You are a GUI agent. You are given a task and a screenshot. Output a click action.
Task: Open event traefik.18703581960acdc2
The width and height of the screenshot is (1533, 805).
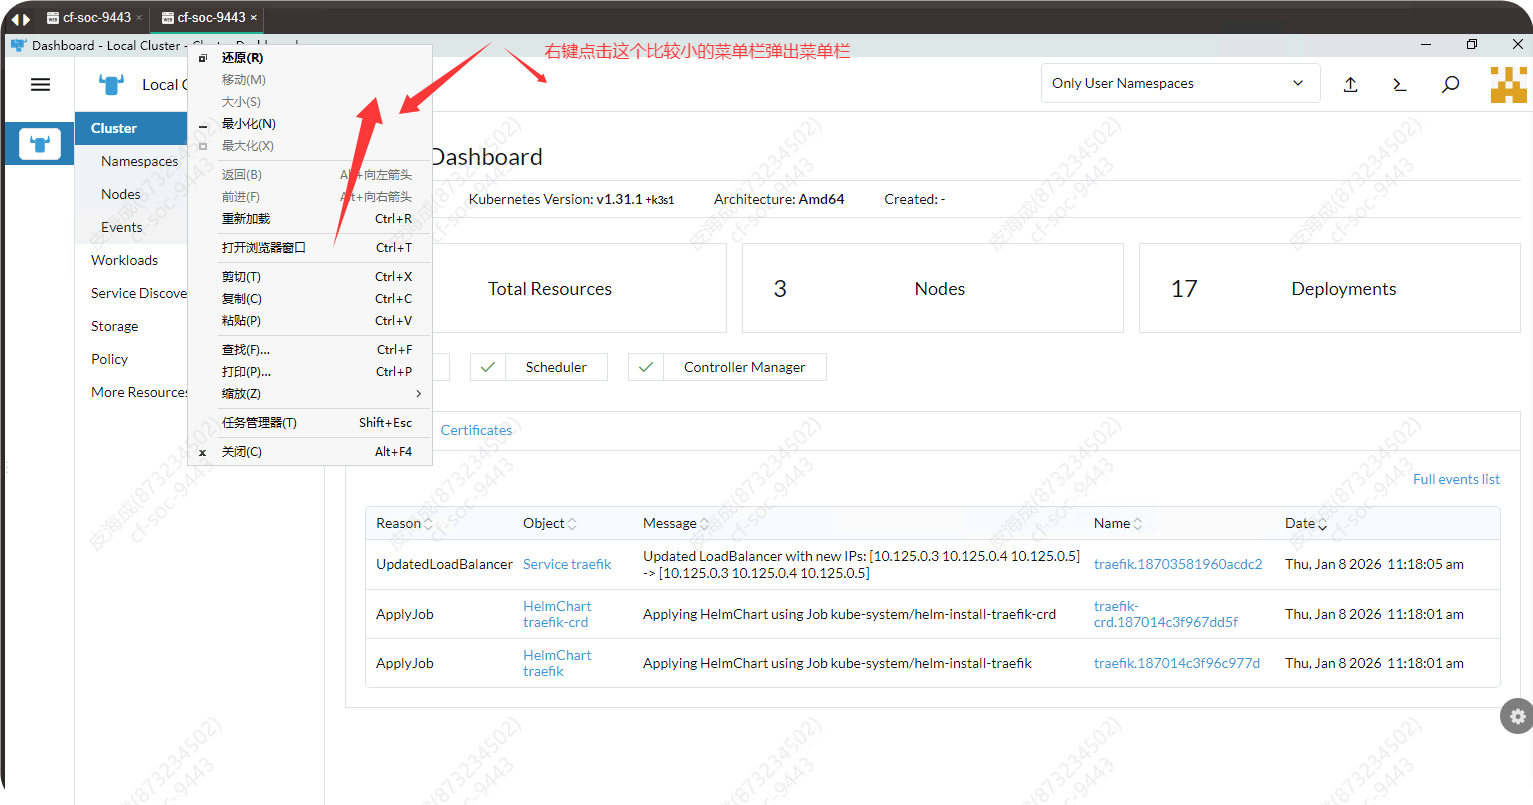click(1178, 564)
